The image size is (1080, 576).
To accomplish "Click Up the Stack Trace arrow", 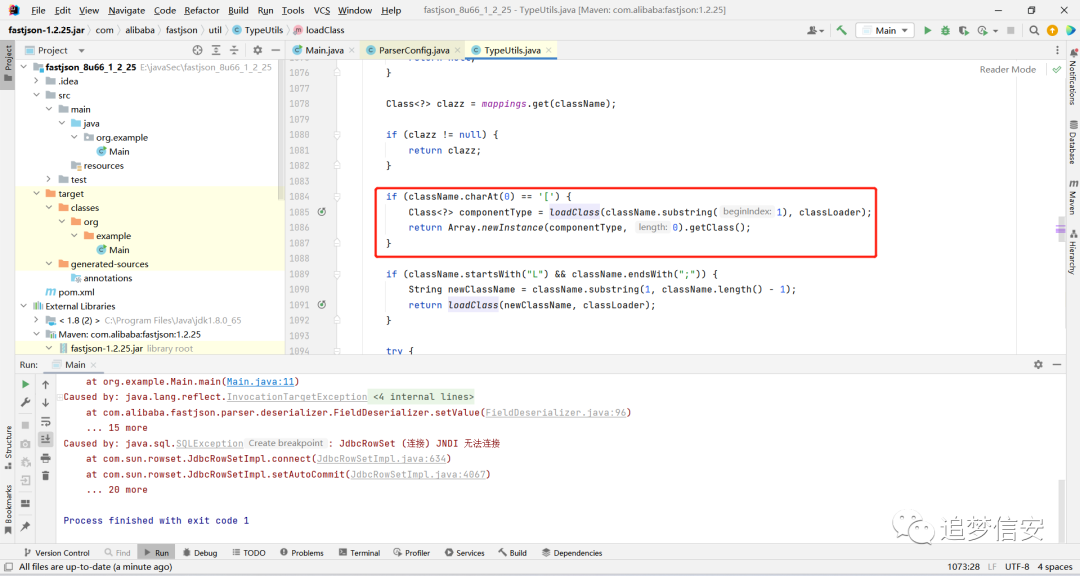I will 45,384.
